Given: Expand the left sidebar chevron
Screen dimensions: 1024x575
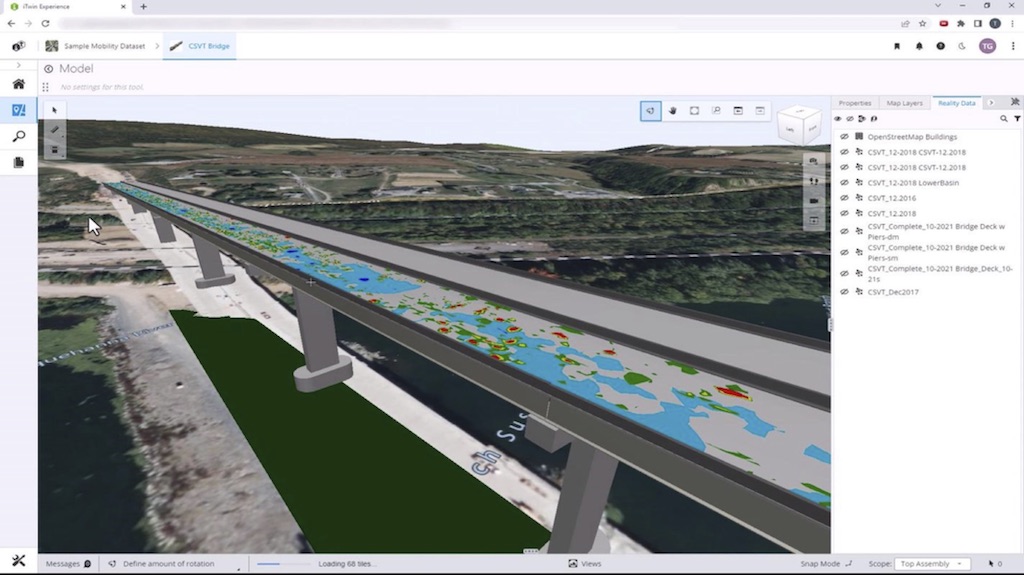Looking at the screenshot, I should coord(18,65).
